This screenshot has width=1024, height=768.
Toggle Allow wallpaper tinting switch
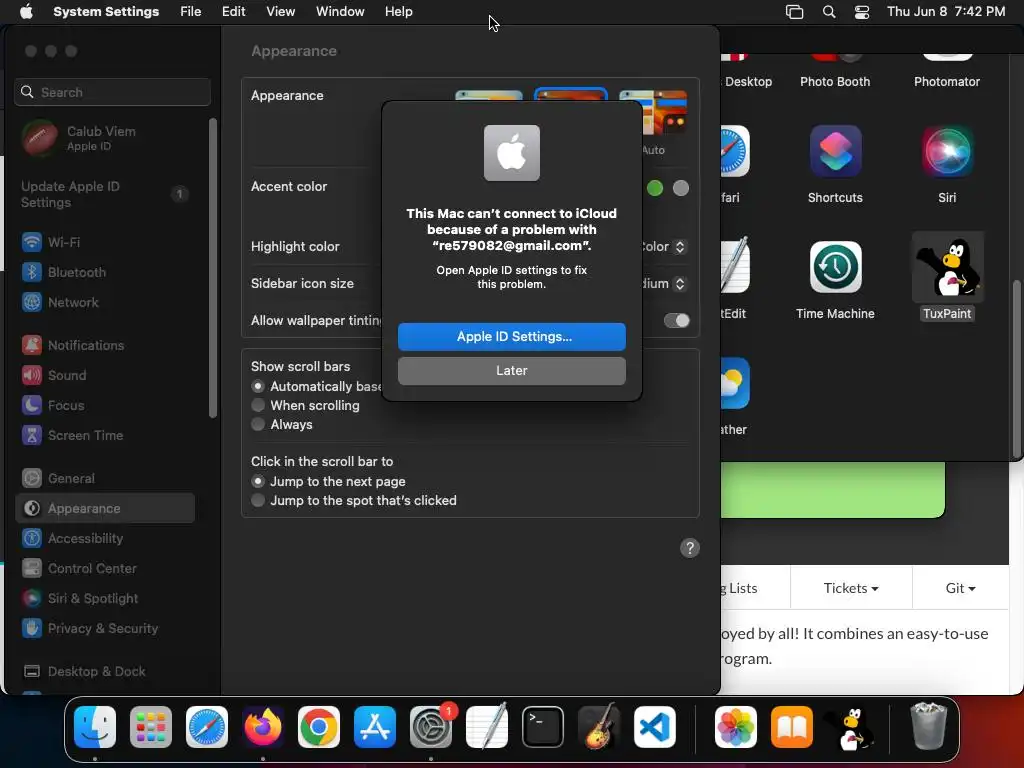[677, 321]
